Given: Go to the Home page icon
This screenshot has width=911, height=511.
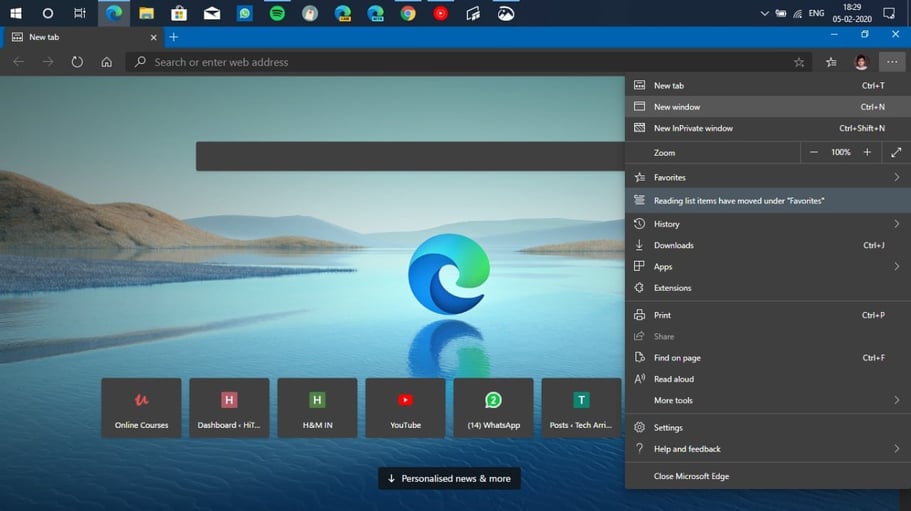Looking at the screenshot, I should click(106, 62).
